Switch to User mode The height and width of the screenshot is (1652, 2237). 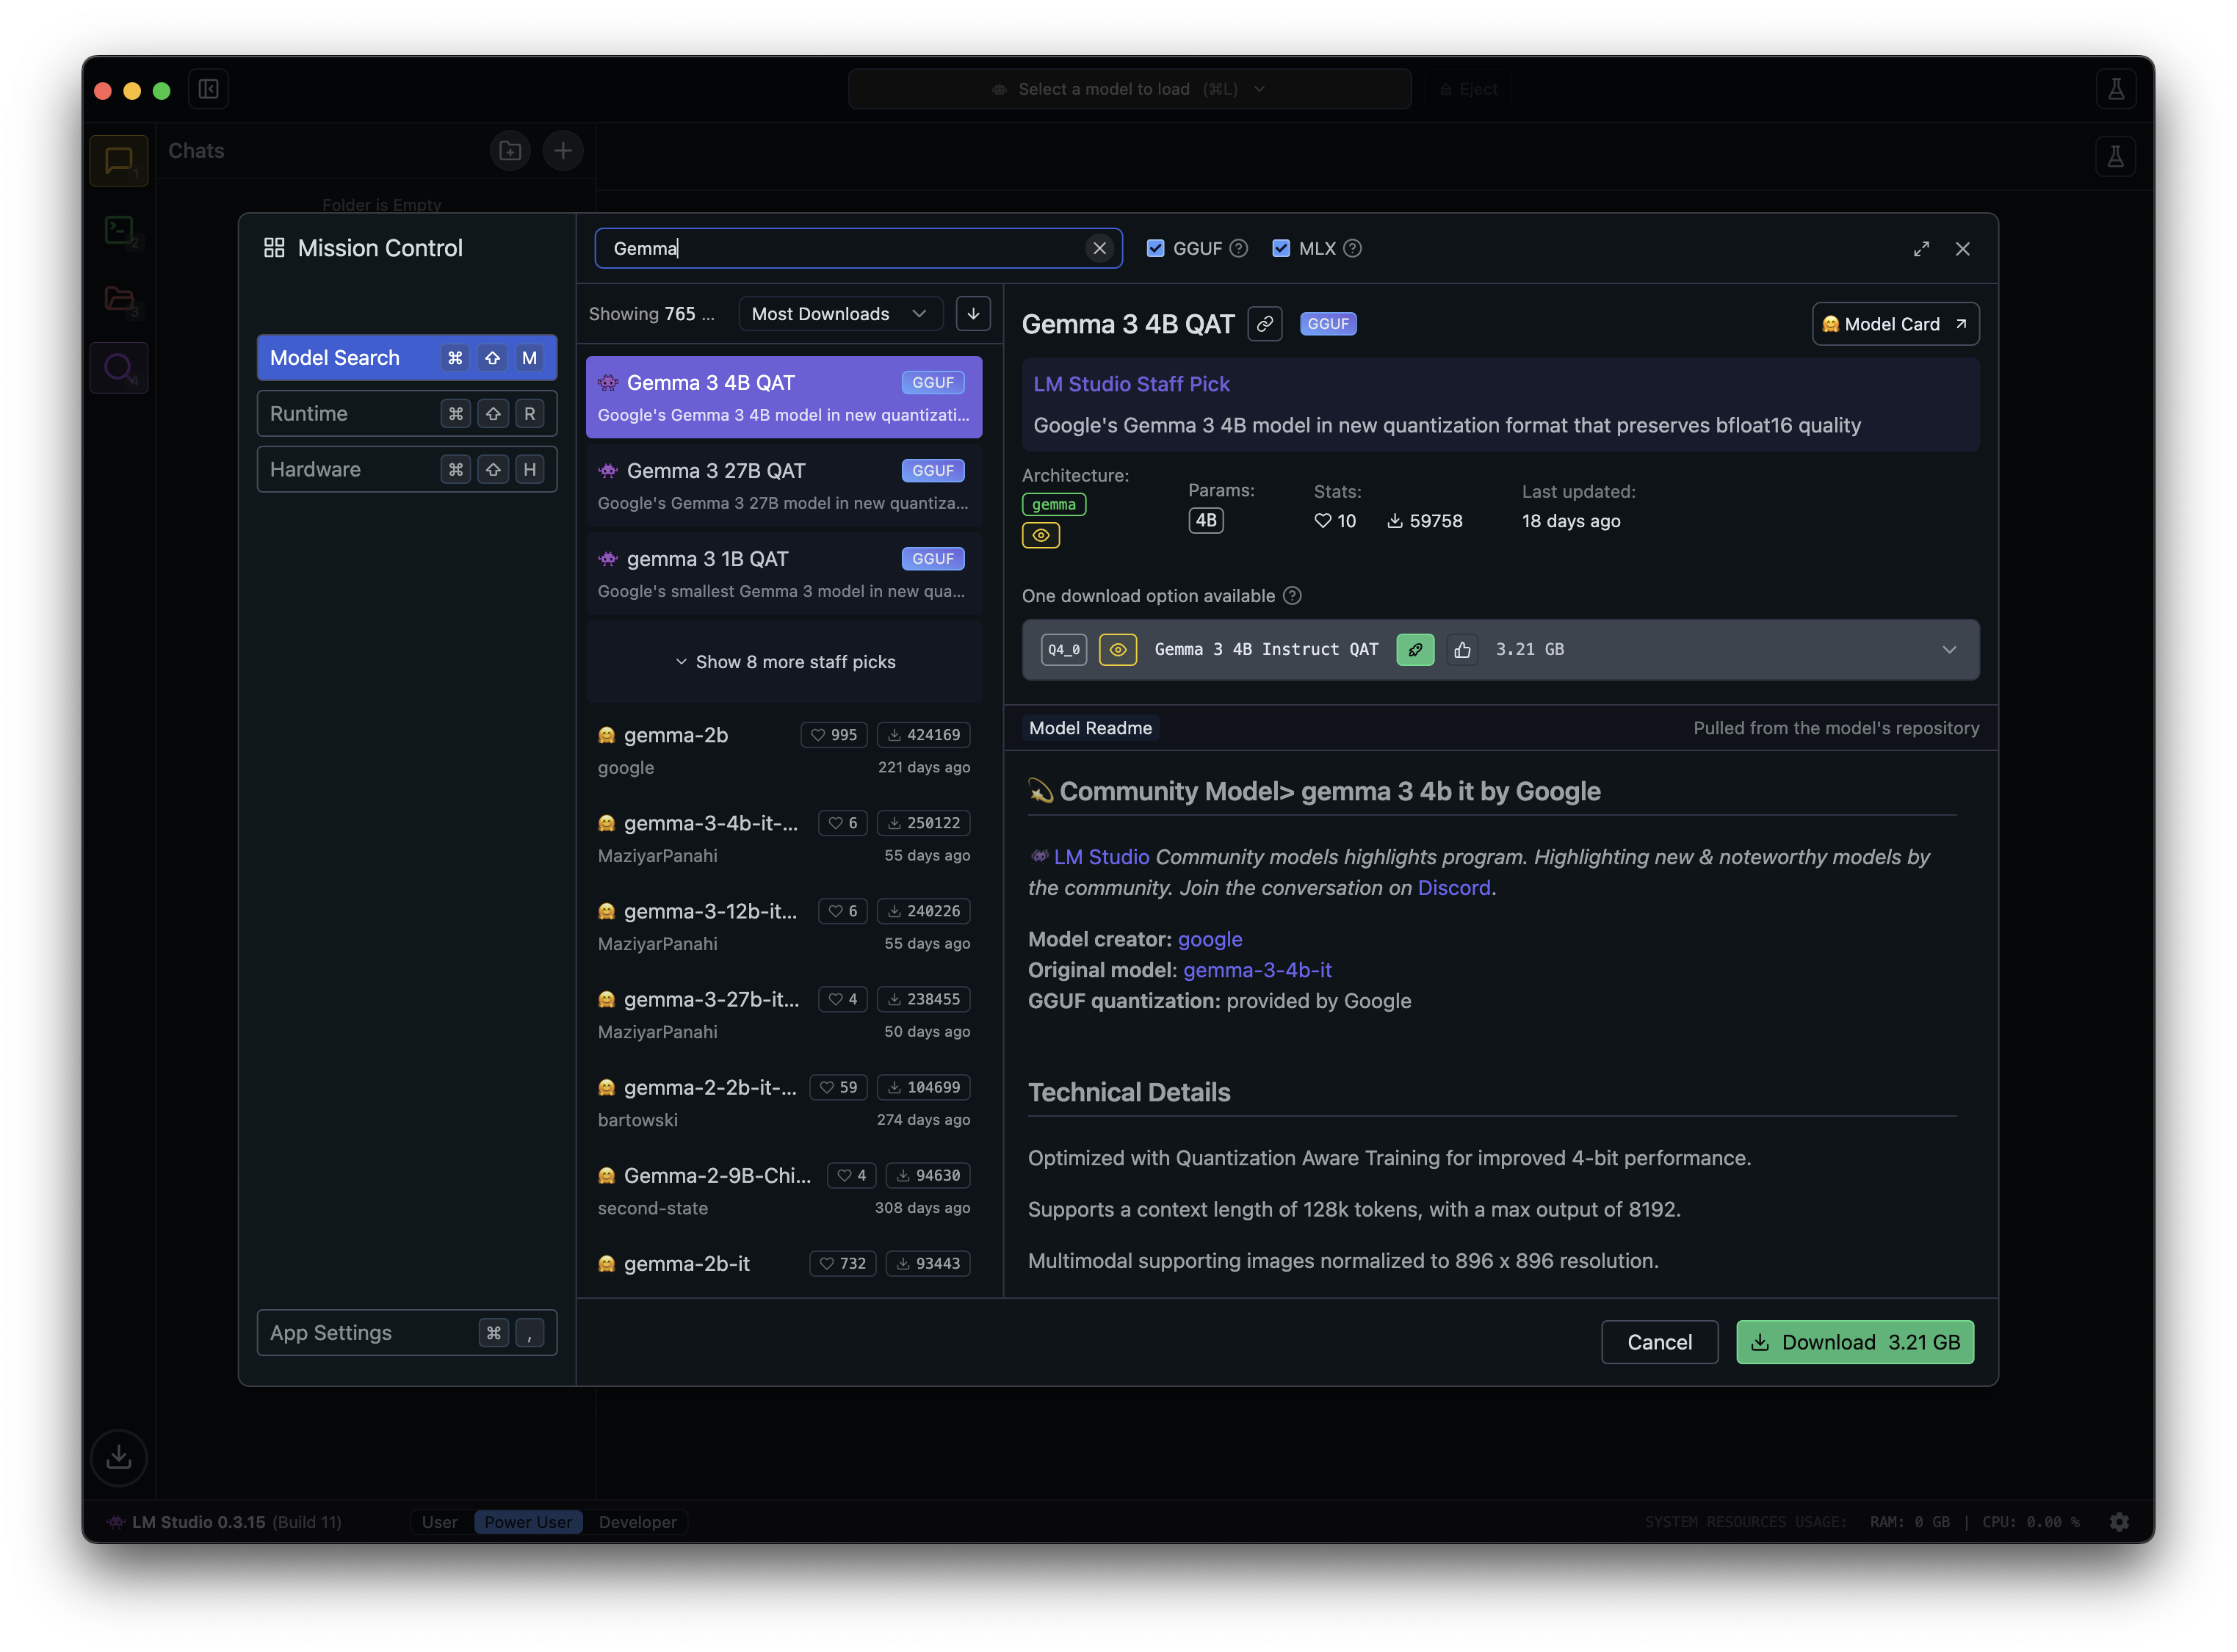coord(440,1522)
